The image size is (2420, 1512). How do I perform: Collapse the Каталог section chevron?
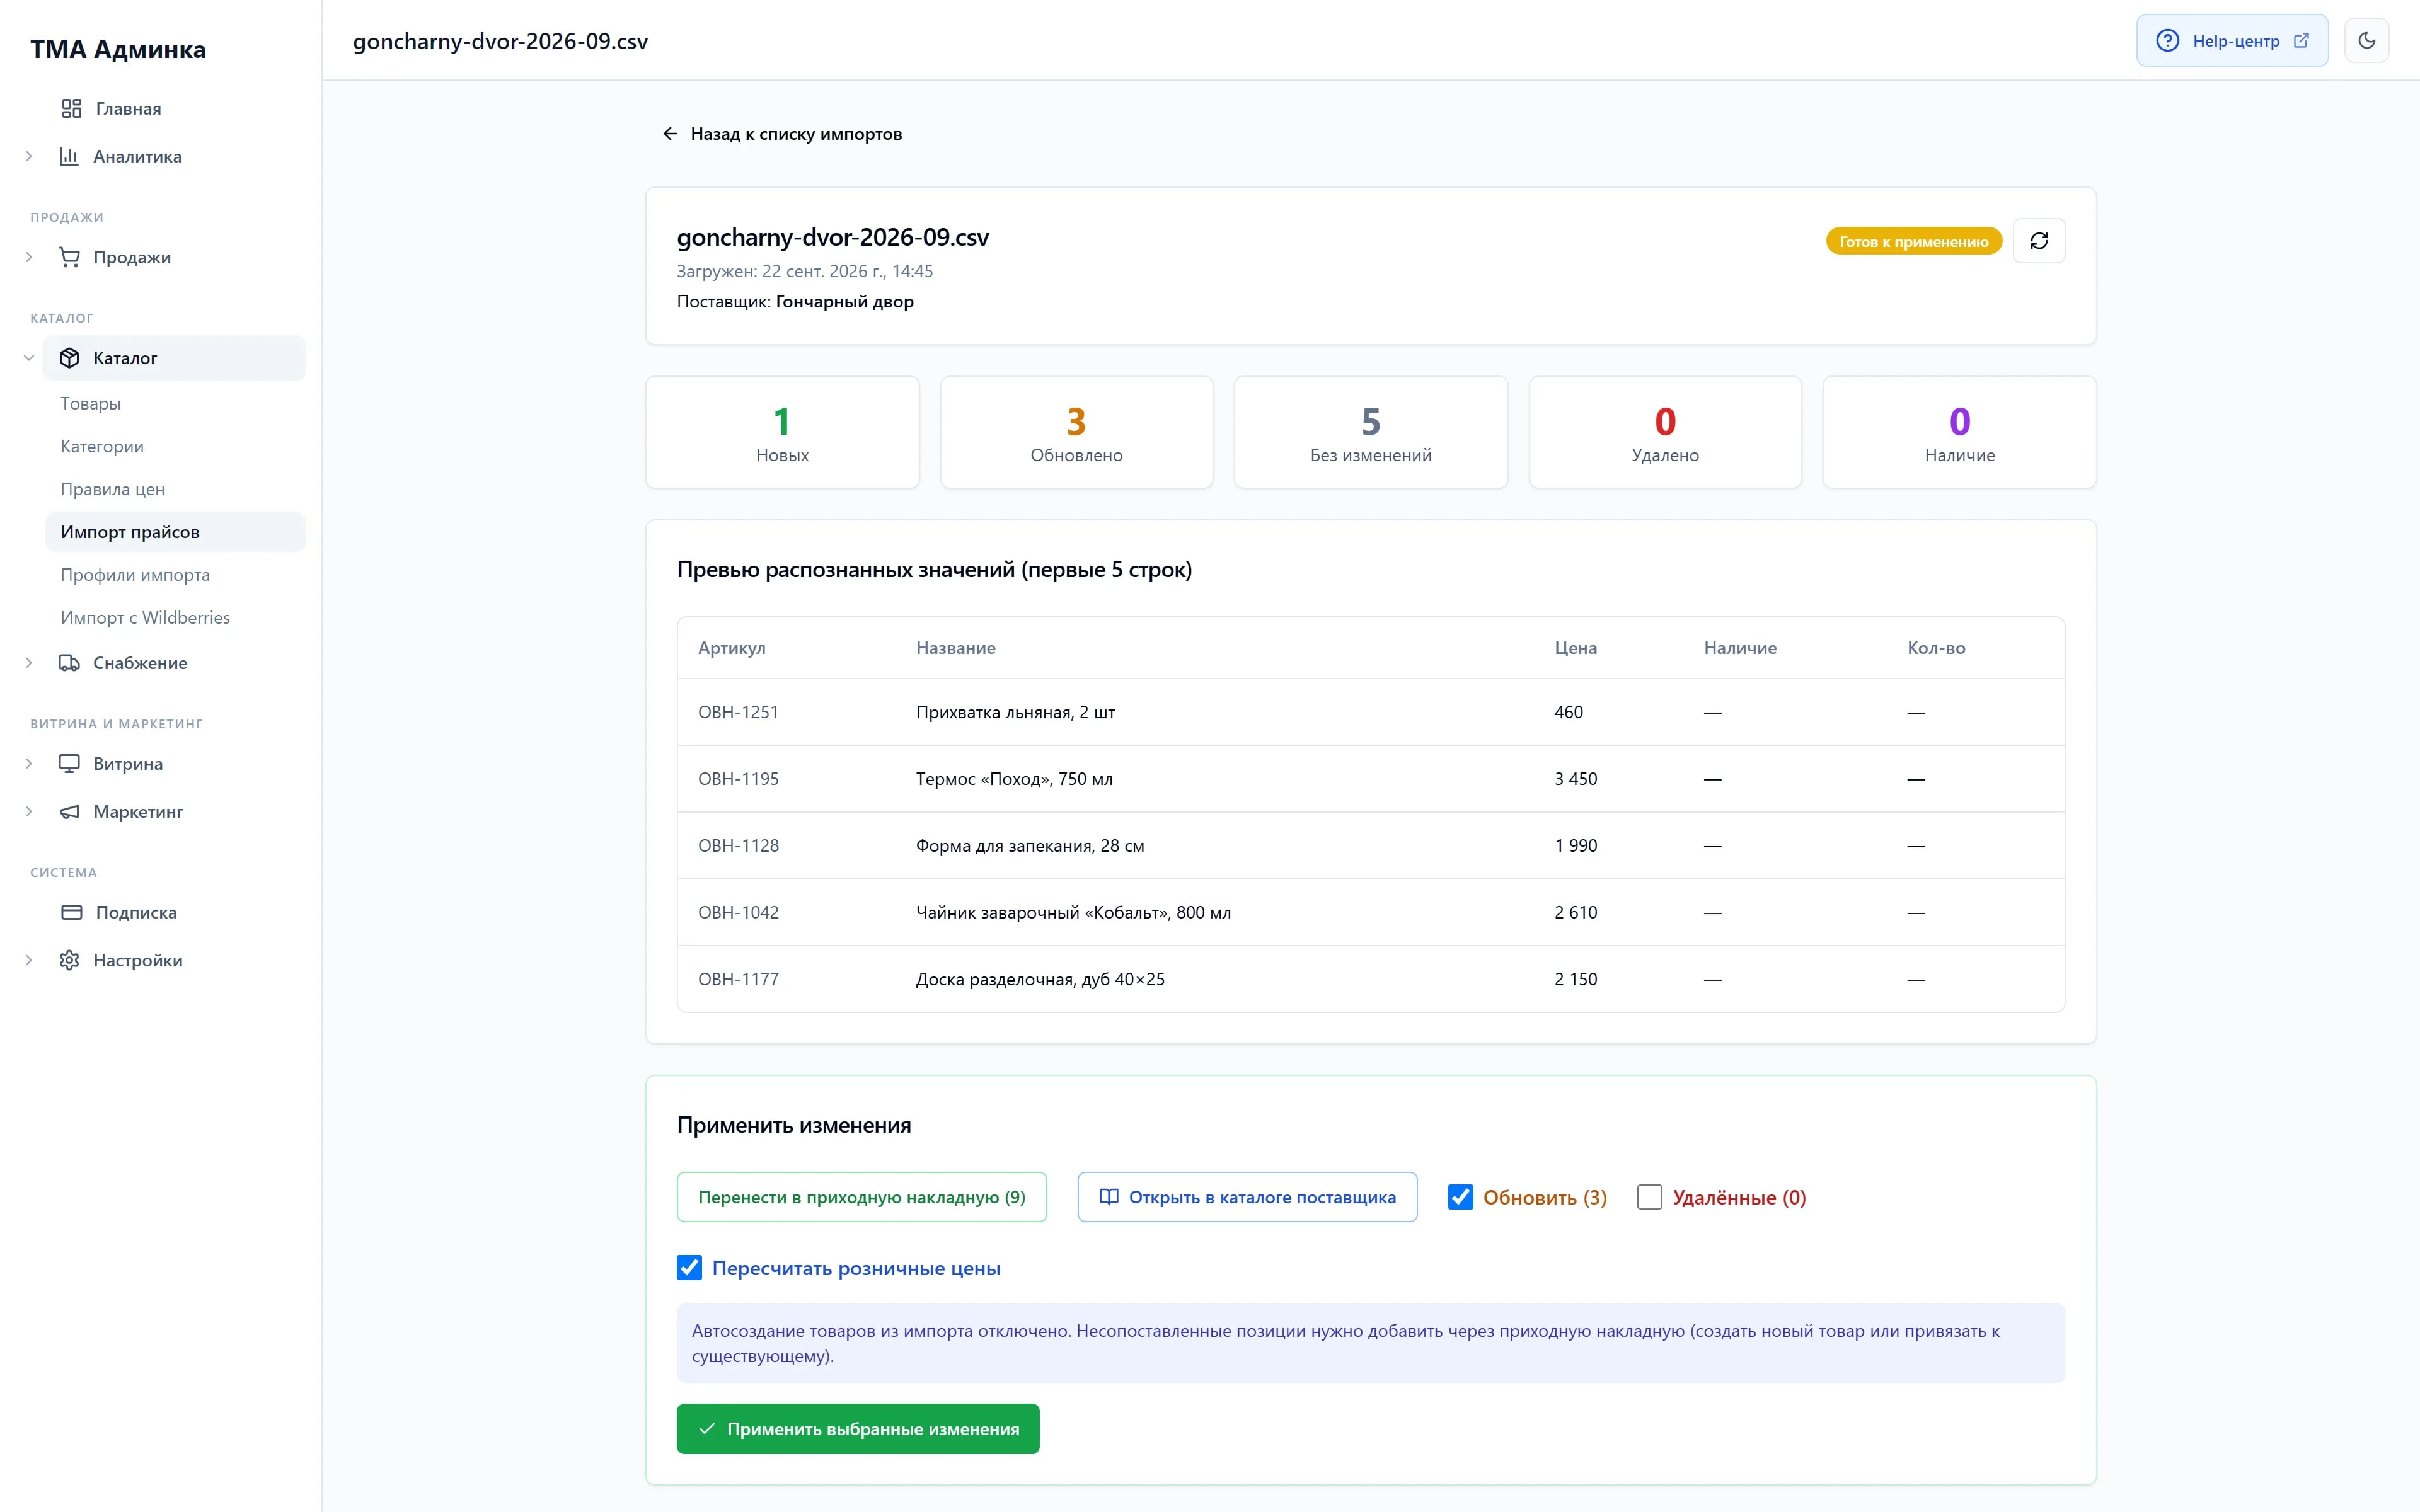click(x=29, y=358)
